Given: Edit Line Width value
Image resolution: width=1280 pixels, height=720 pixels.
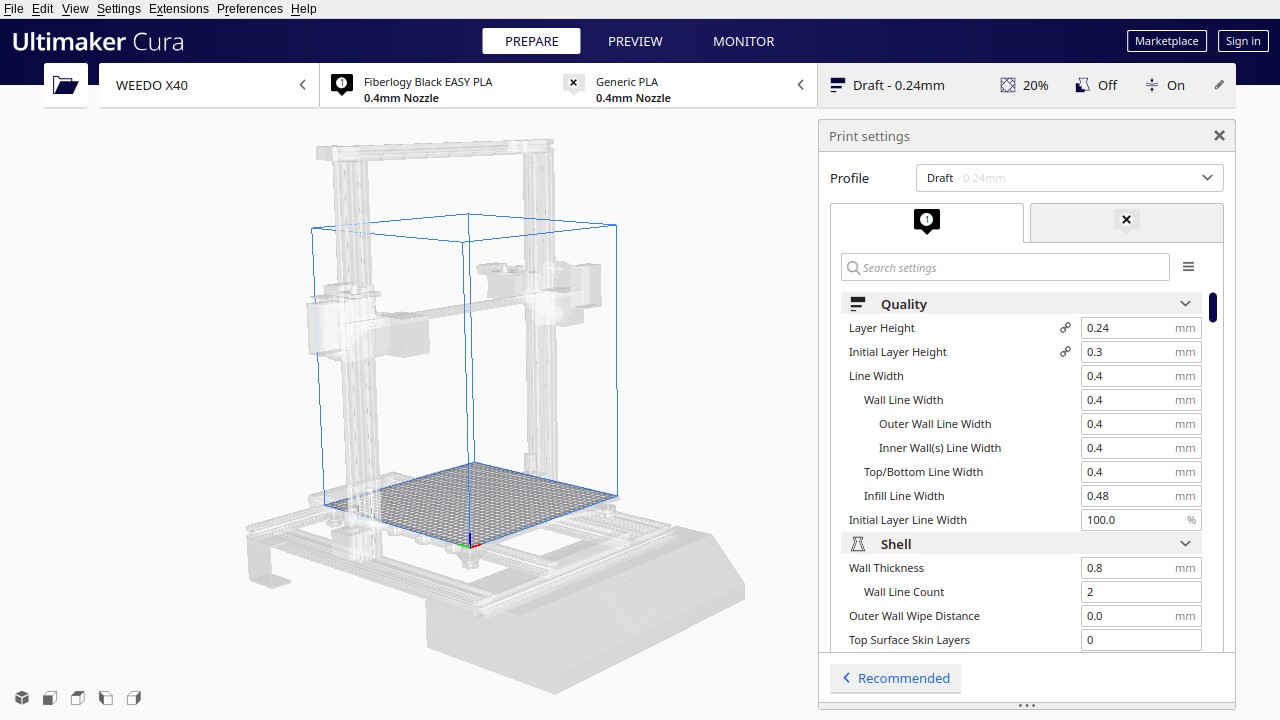Looking at the screenshot, I should [x=1141, y=376].
